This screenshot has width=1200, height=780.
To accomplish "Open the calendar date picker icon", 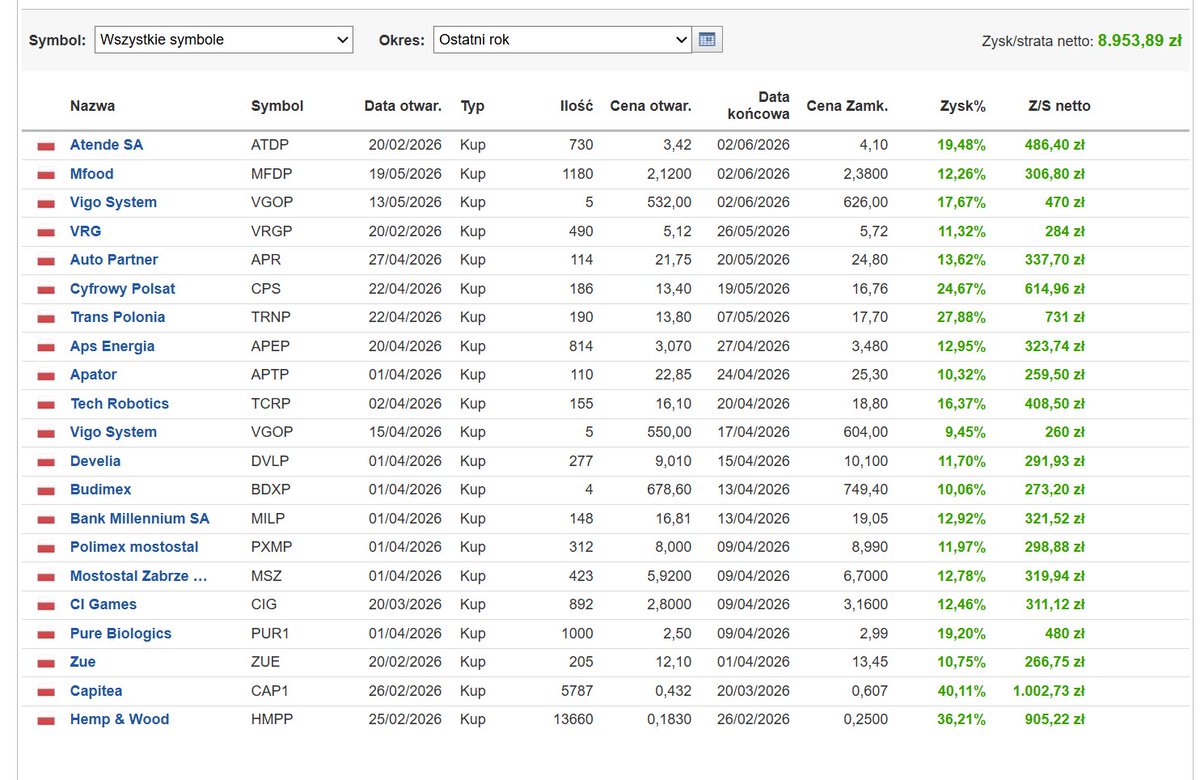I will (708, 40).
